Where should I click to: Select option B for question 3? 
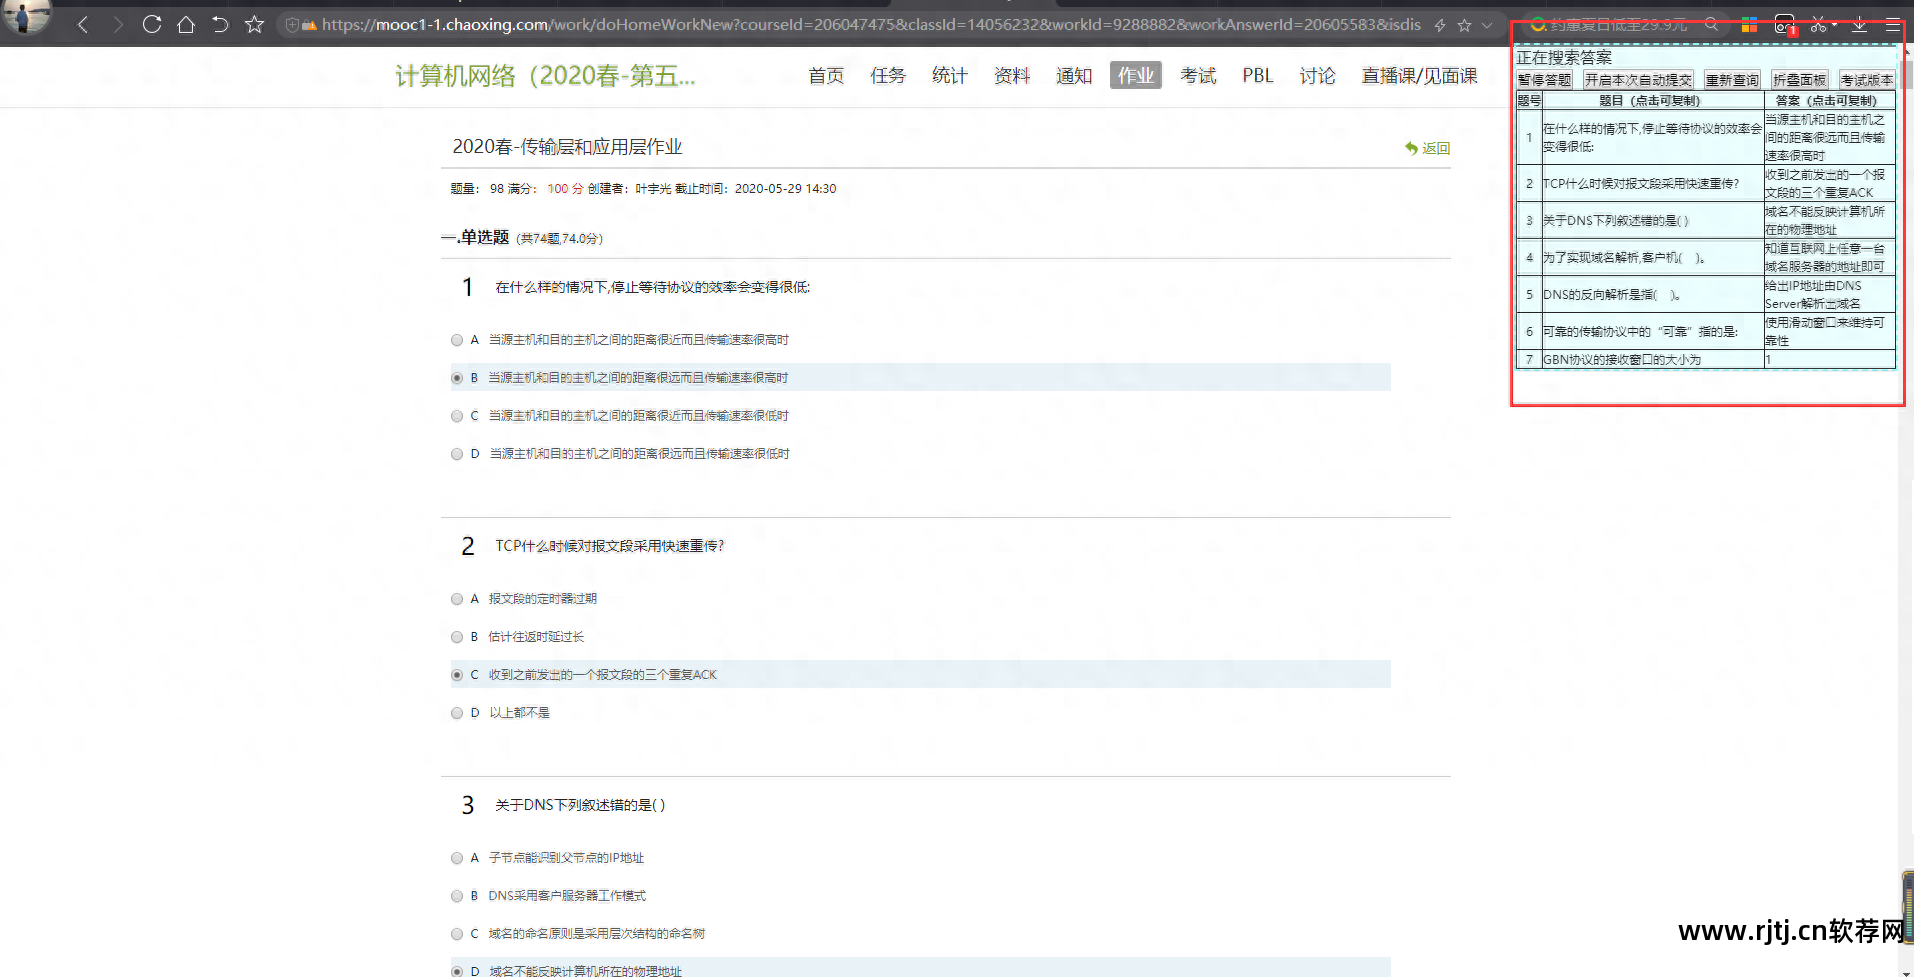click(457, 896)
